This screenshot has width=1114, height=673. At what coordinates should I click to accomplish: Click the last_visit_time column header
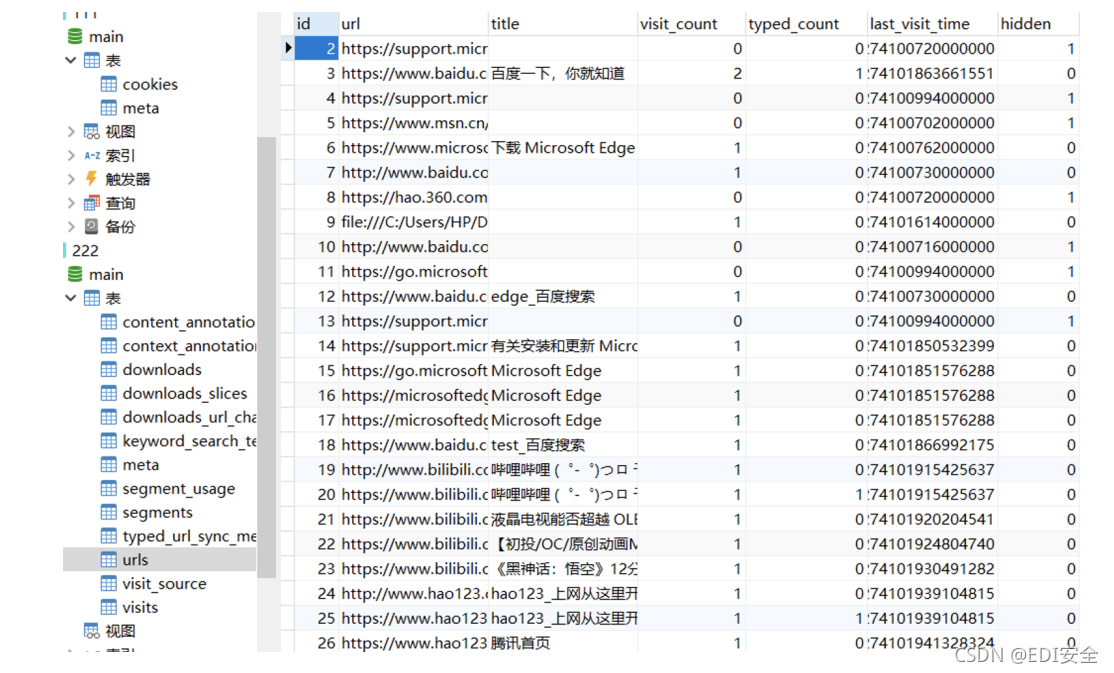click(932, 23)
